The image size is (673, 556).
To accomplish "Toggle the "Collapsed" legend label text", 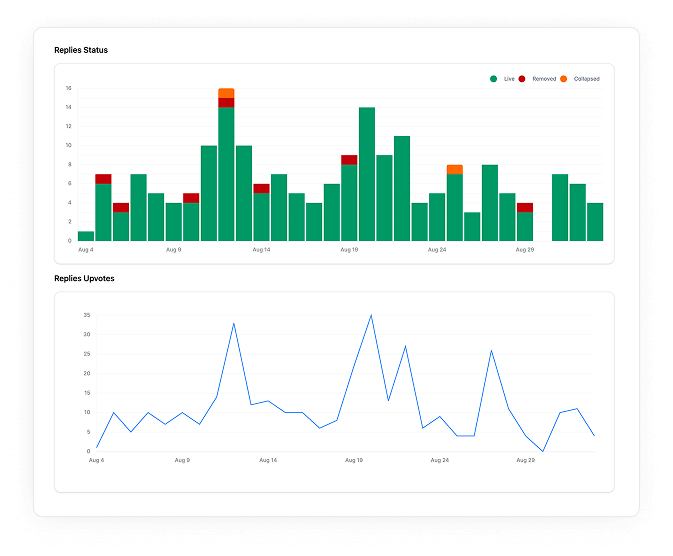I will tap(587, 78).
